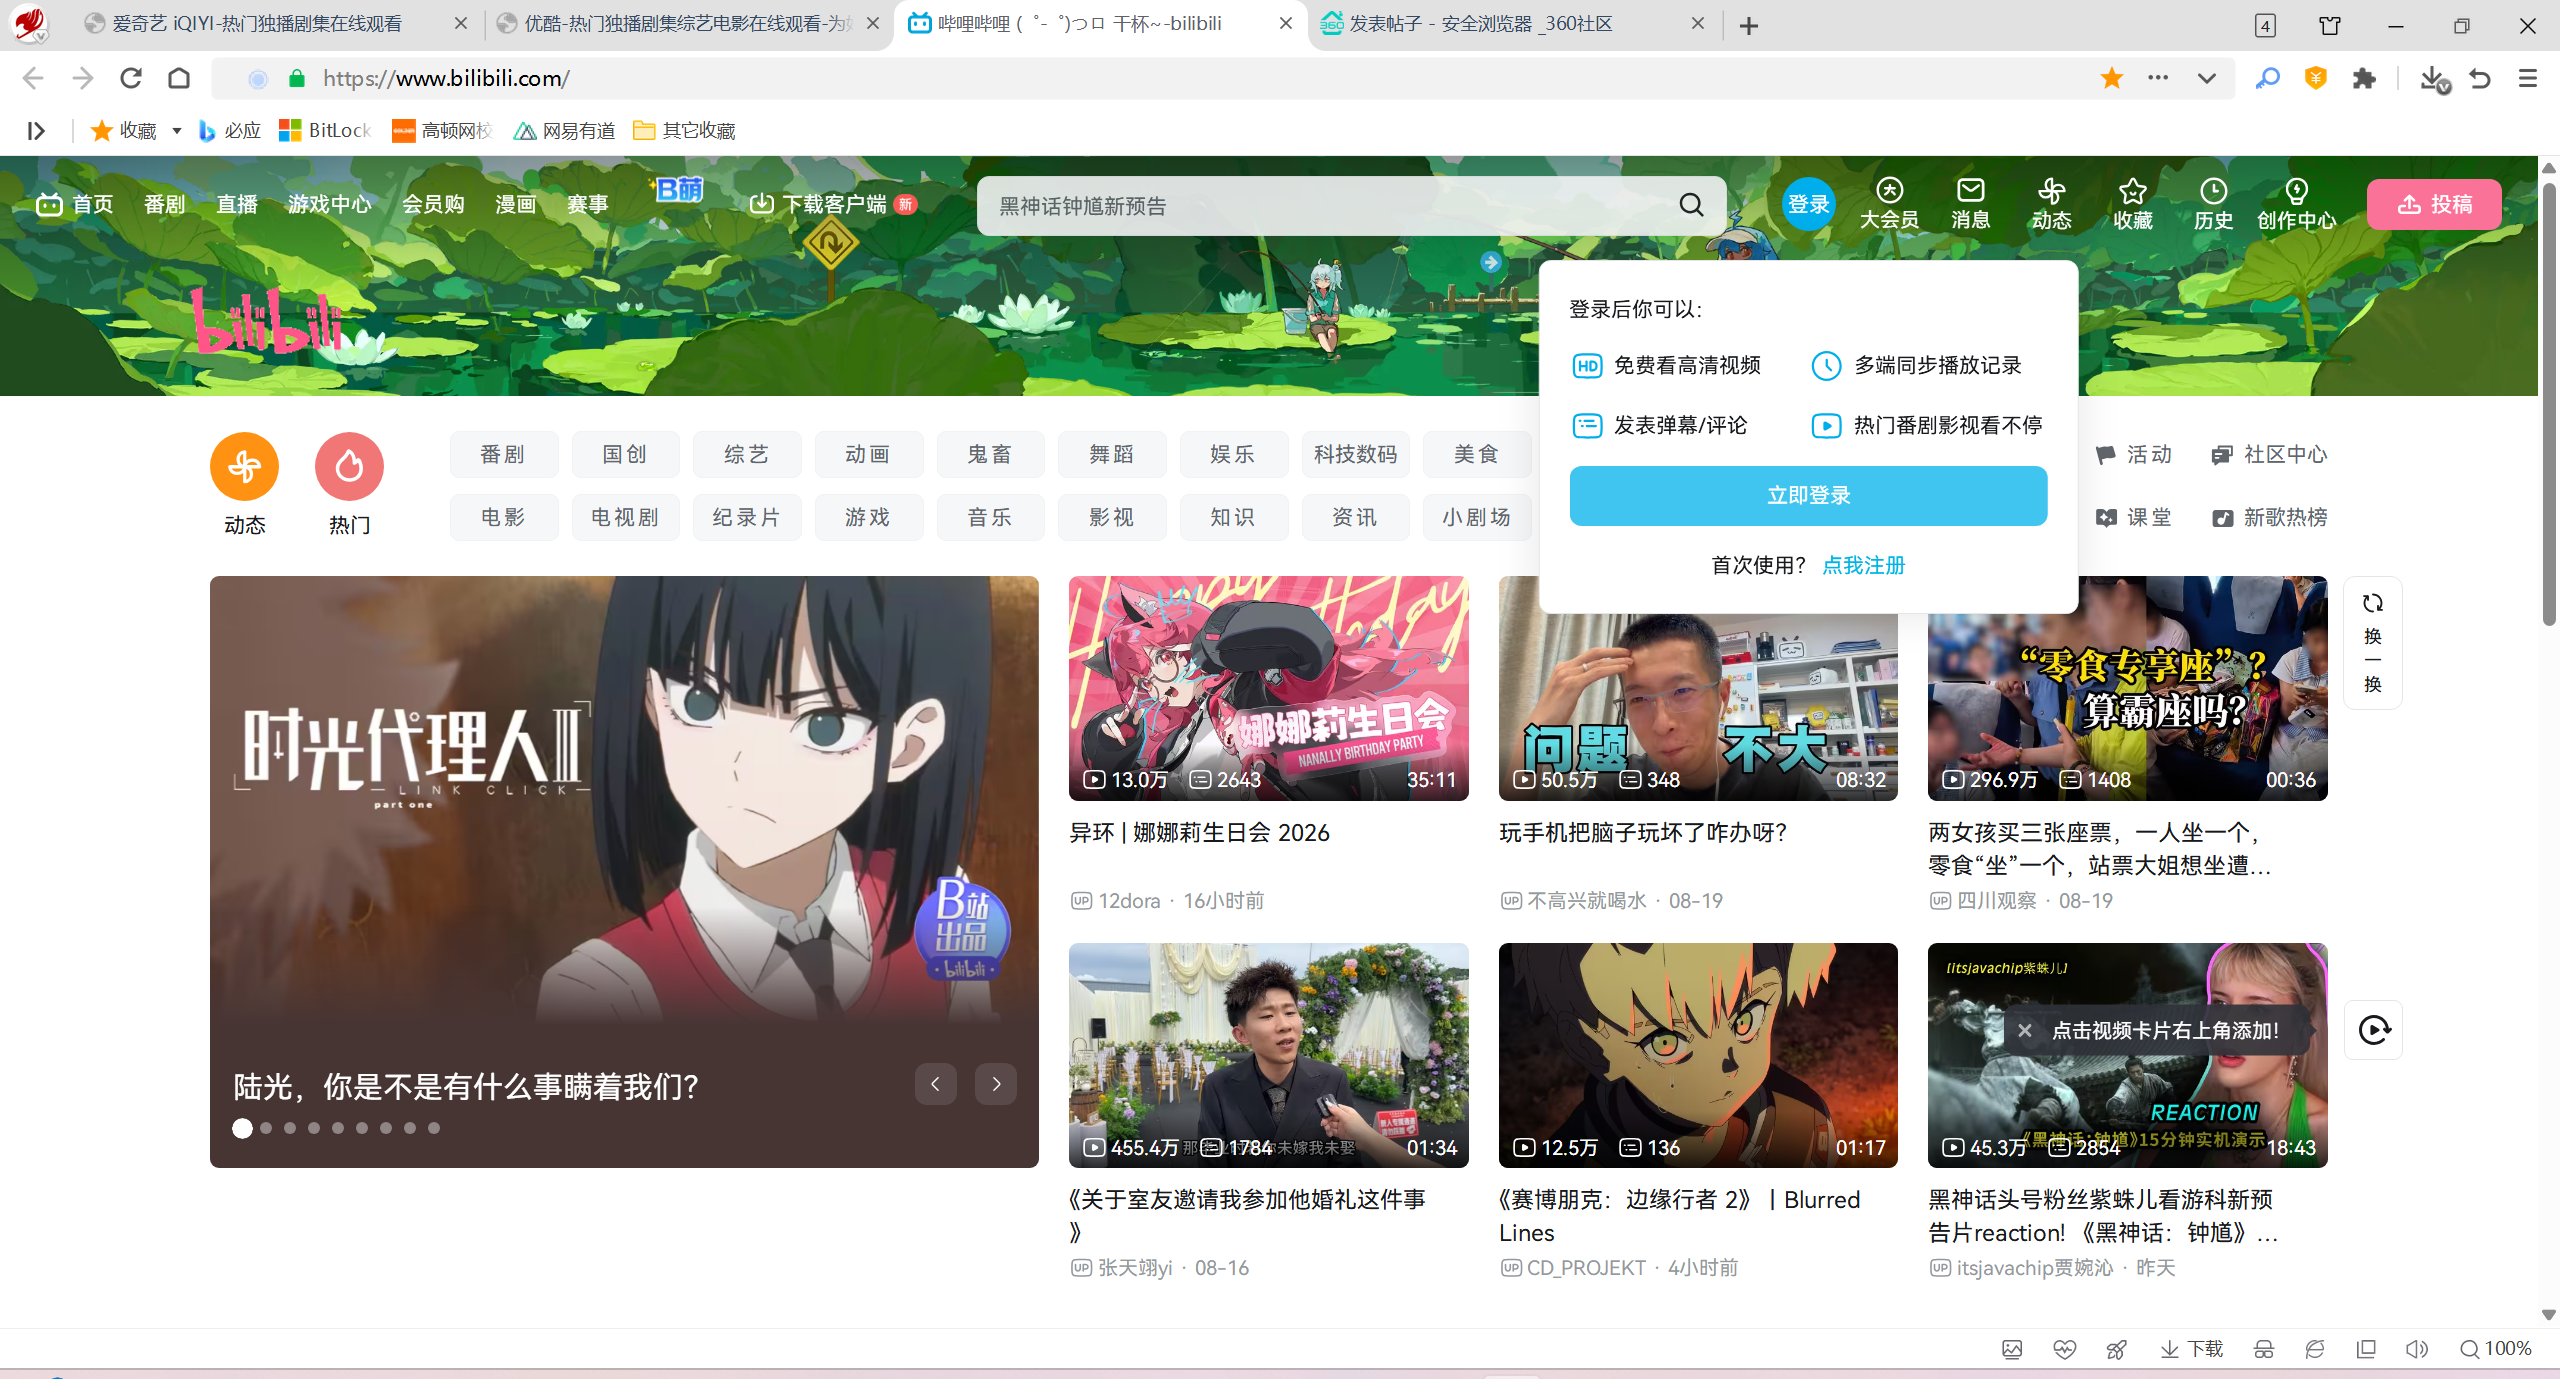Switch to the 发表帖子 360社区 tab

coord(1480,24)
